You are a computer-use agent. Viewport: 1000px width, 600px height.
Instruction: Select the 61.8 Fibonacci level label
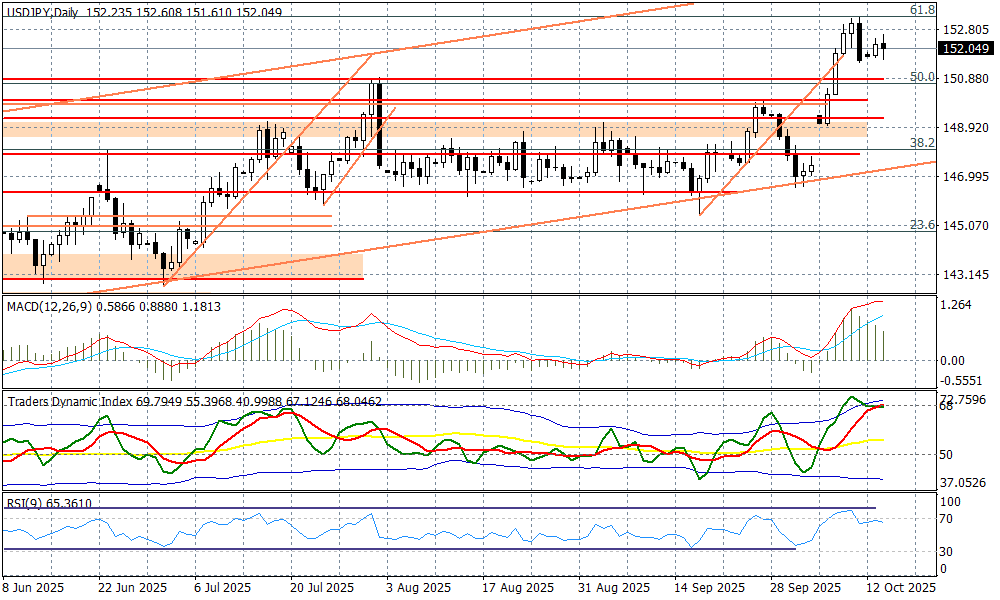[x=922, y=9]
